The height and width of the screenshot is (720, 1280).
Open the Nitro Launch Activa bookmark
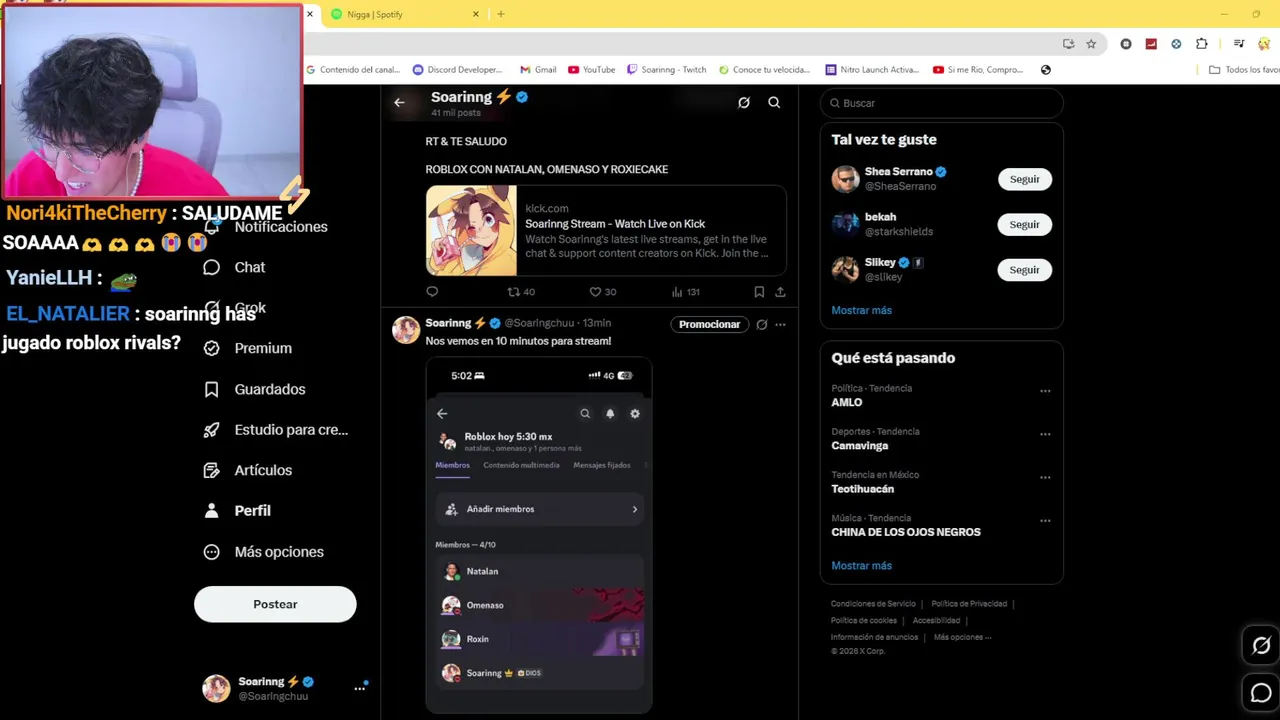pyautogui.click(x=872, y=70)
